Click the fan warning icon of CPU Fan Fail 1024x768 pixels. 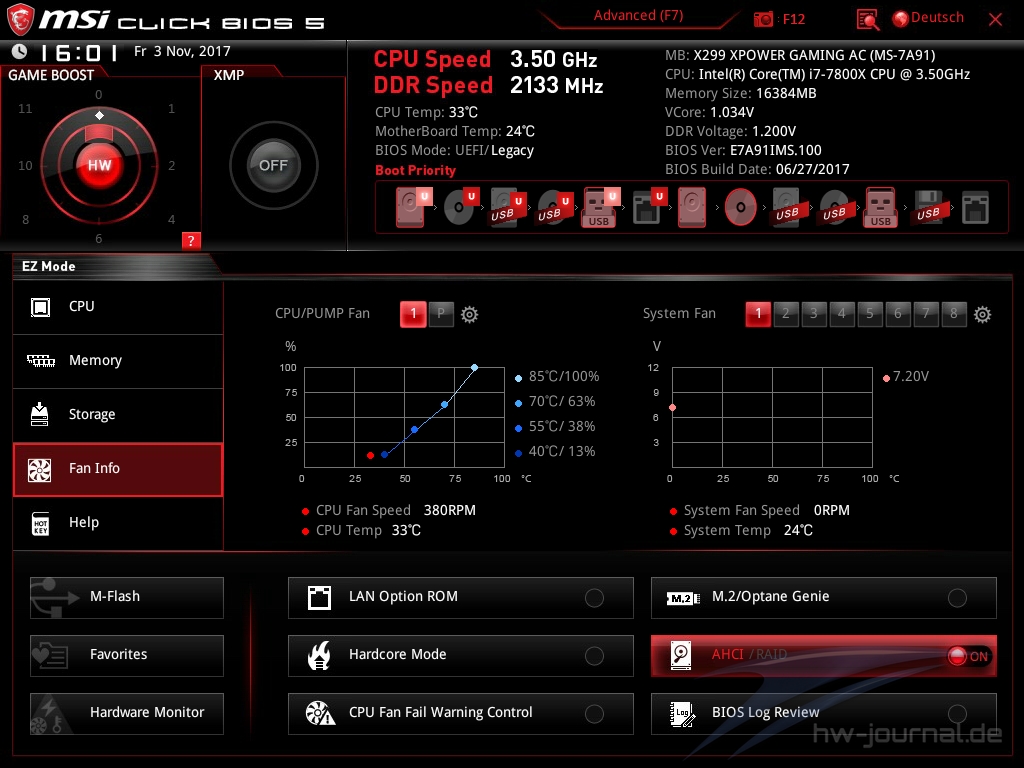tap(320, 713)
